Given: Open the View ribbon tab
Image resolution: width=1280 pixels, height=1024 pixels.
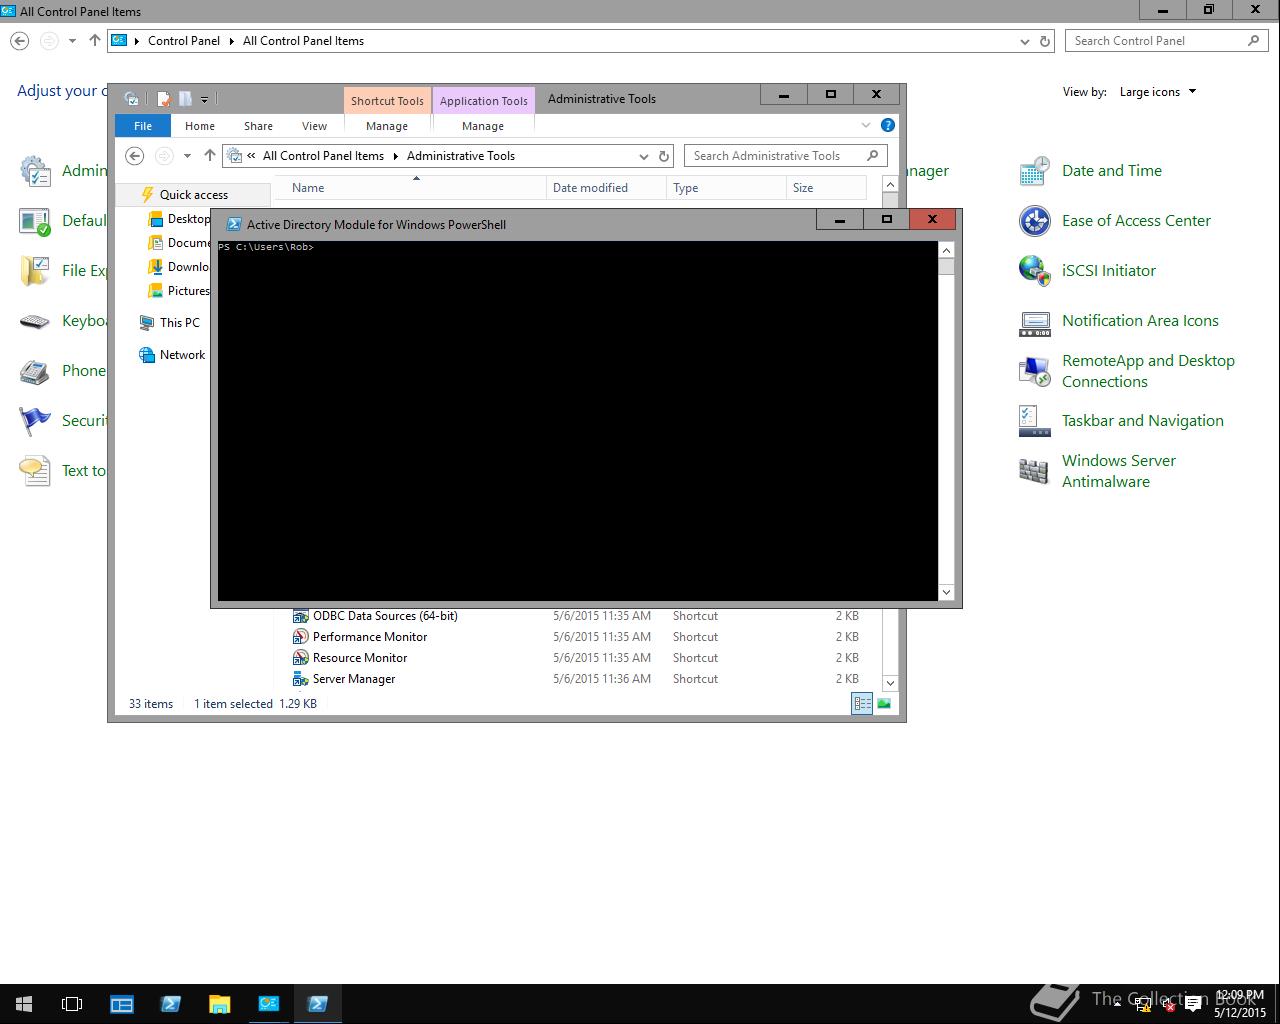Looking at the screenshot, I should [x=315, y=126].
